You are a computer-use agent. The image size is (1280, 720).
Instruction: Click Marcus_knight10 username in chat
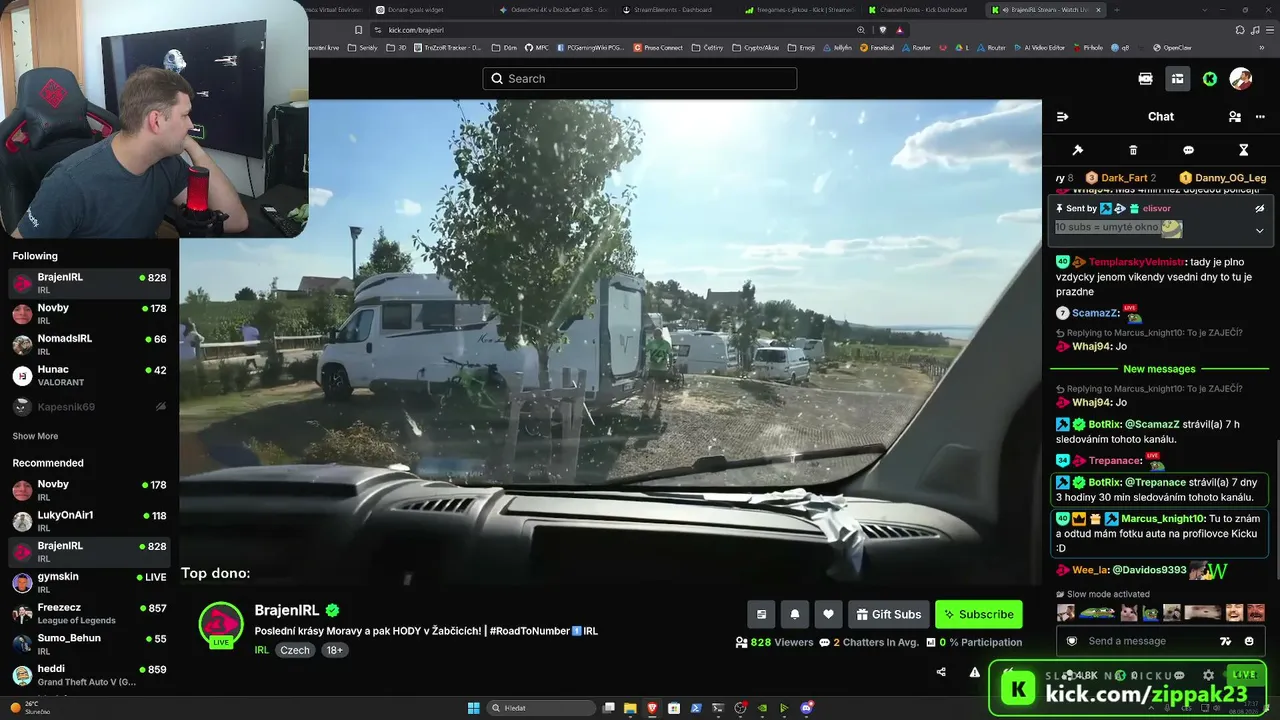(1163, 519)
